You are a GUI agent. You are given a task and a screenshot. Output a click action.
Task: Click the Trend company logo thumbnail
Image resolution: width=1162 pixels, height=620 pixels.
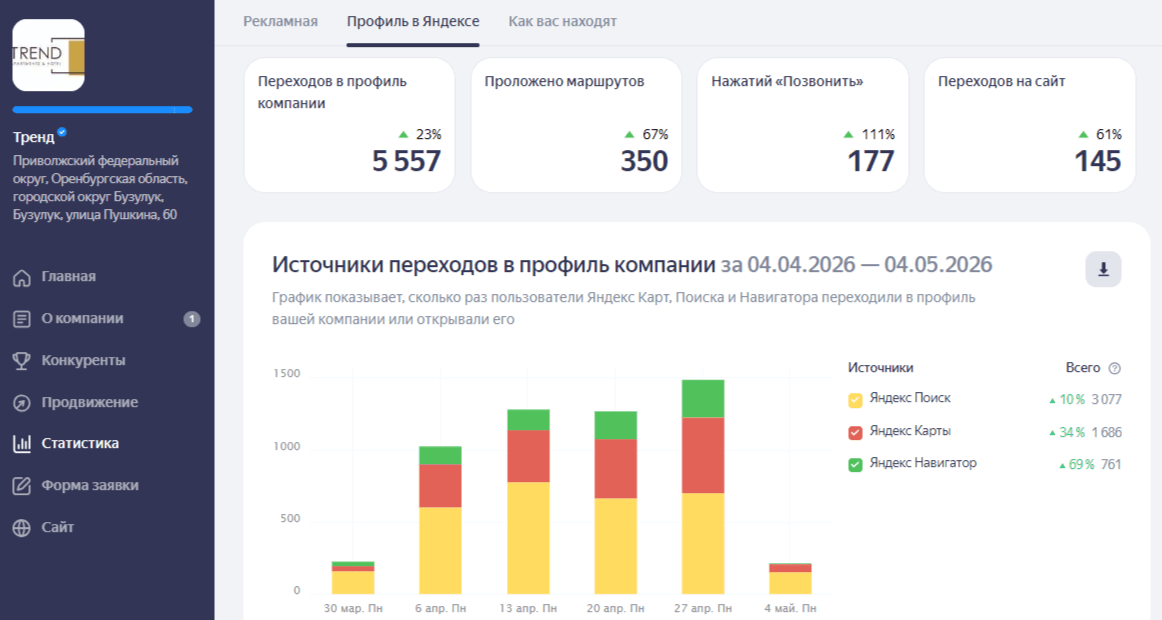48,55
